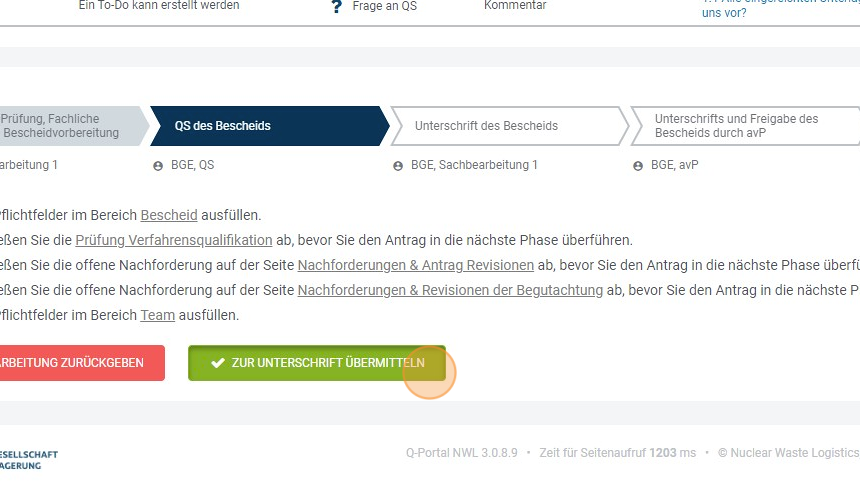The width and height of the screenshot is (860, 481).
Task: Click the BGE, avP assignee text
Action: [x=675, y=165]
